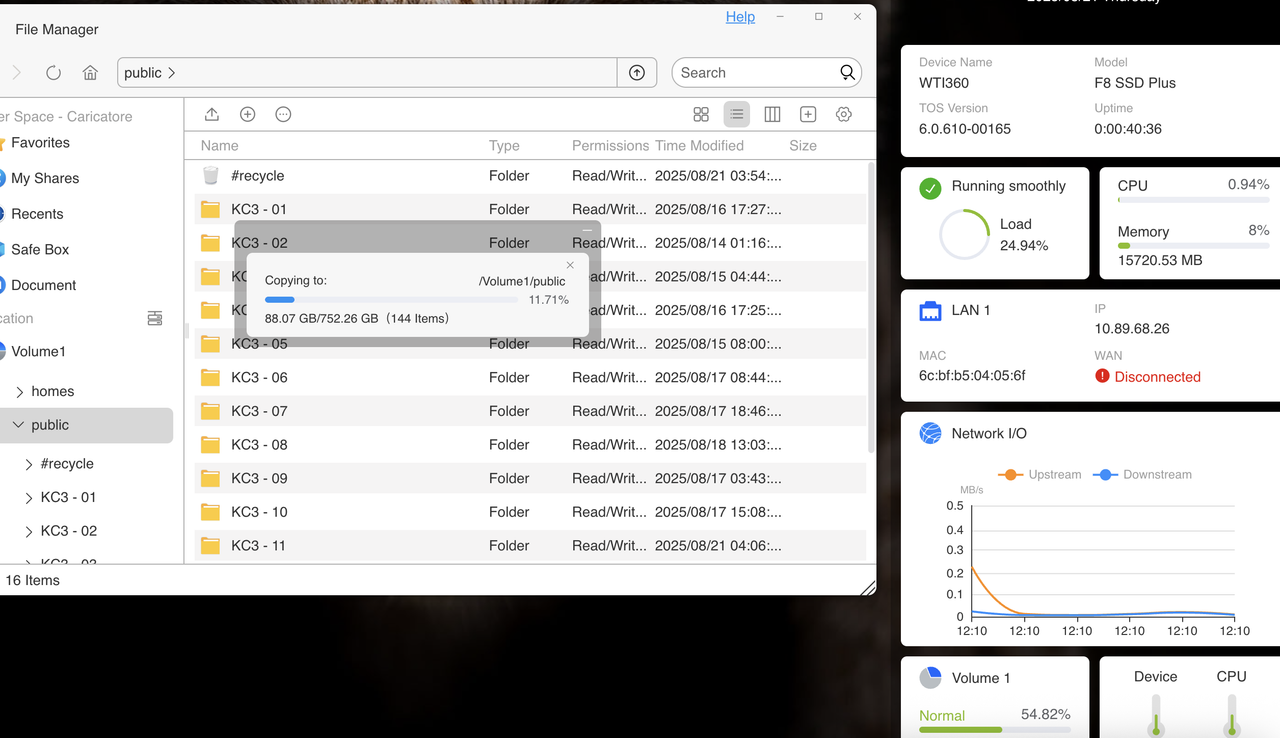
Task: Expand KC3 - 02 in the sidebar tree
Action: pos(29,531)
